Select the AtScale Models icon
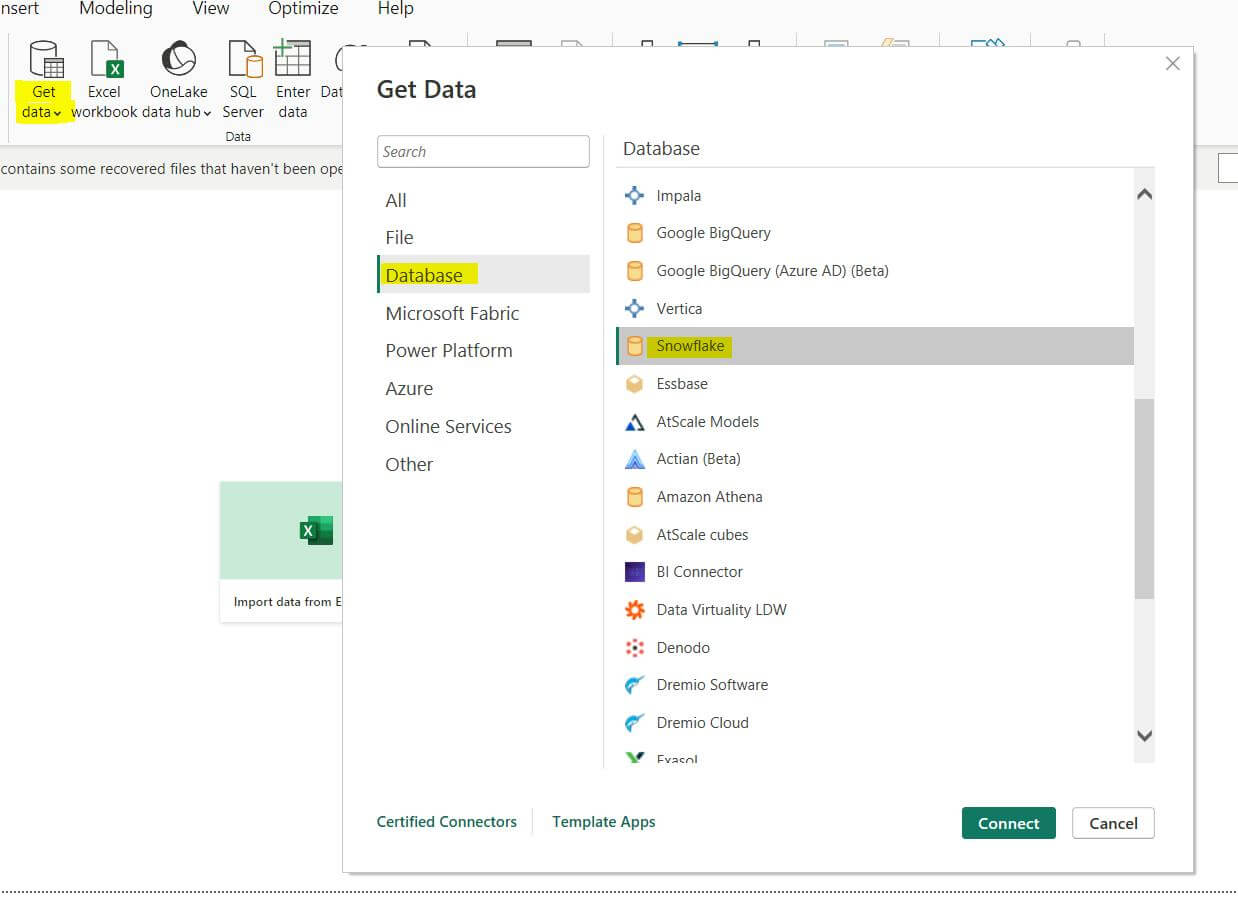The image size is (1238, 900). 634,422
